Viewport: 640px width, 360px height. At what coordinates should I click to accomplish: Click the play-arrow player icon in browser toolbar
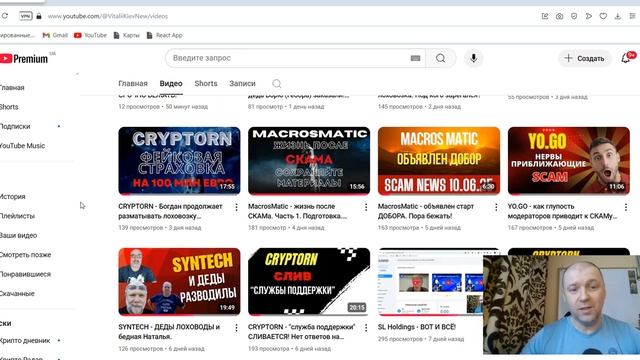pyautogui.click(x=589, y=16)
